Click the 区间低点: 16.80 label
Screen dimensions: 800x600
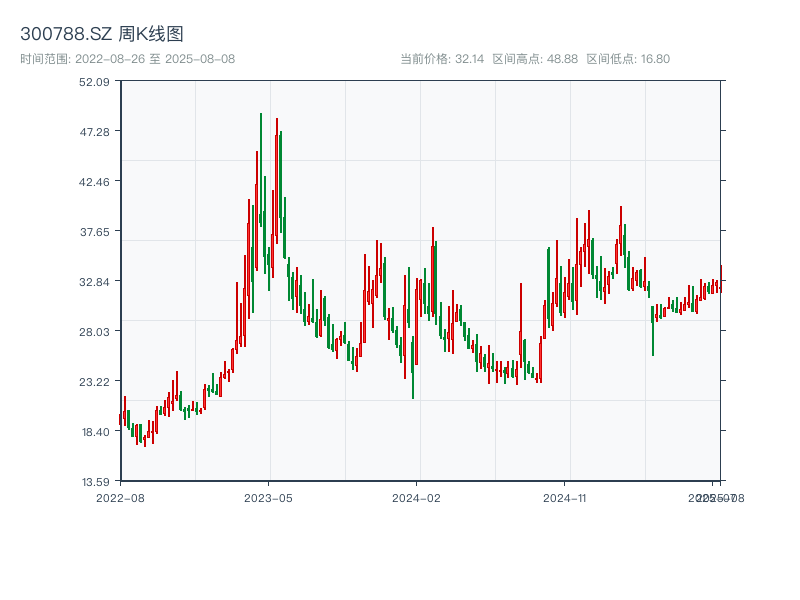pyautogui.click(x=626, y=57)
